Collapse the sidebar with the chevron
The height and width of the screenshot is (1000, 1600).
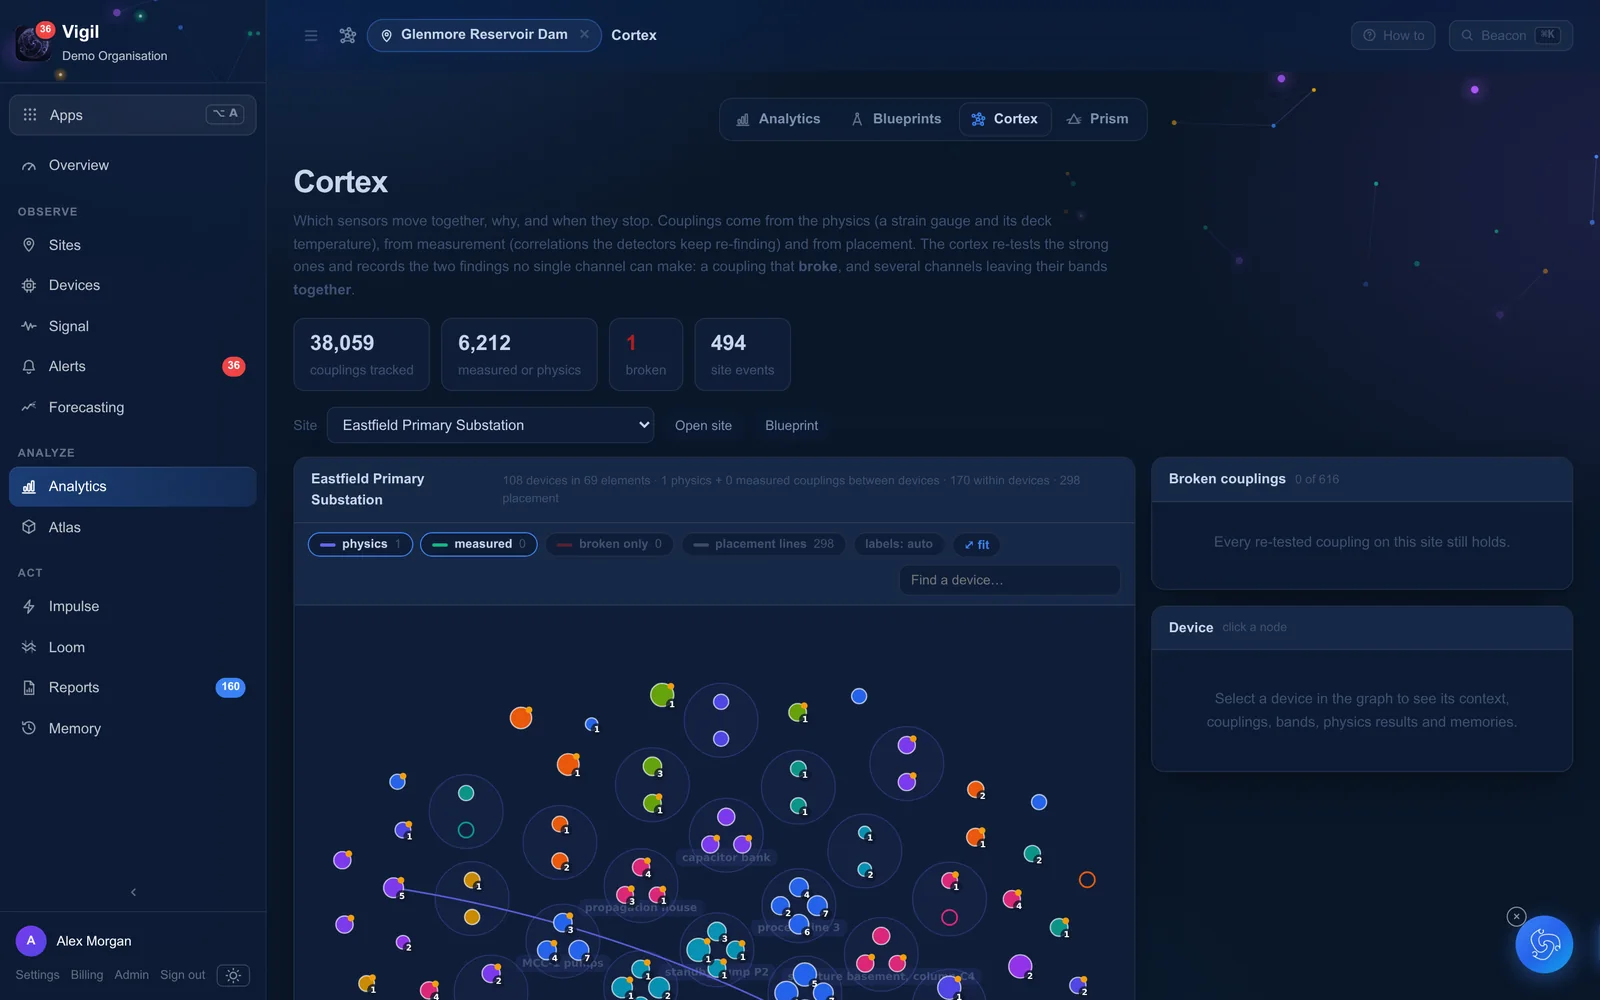click(133, 892)
